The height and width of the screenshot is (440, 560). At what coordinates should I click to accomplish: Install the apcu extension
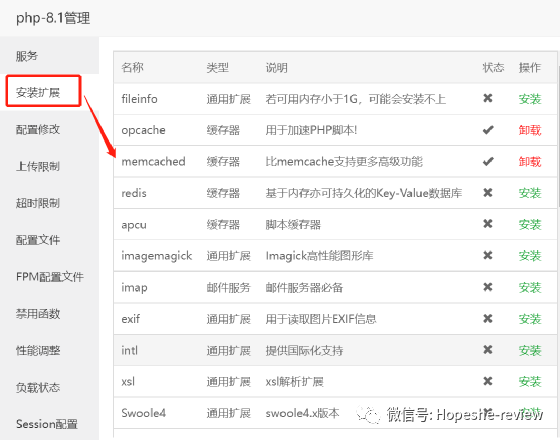pos(530,224)
